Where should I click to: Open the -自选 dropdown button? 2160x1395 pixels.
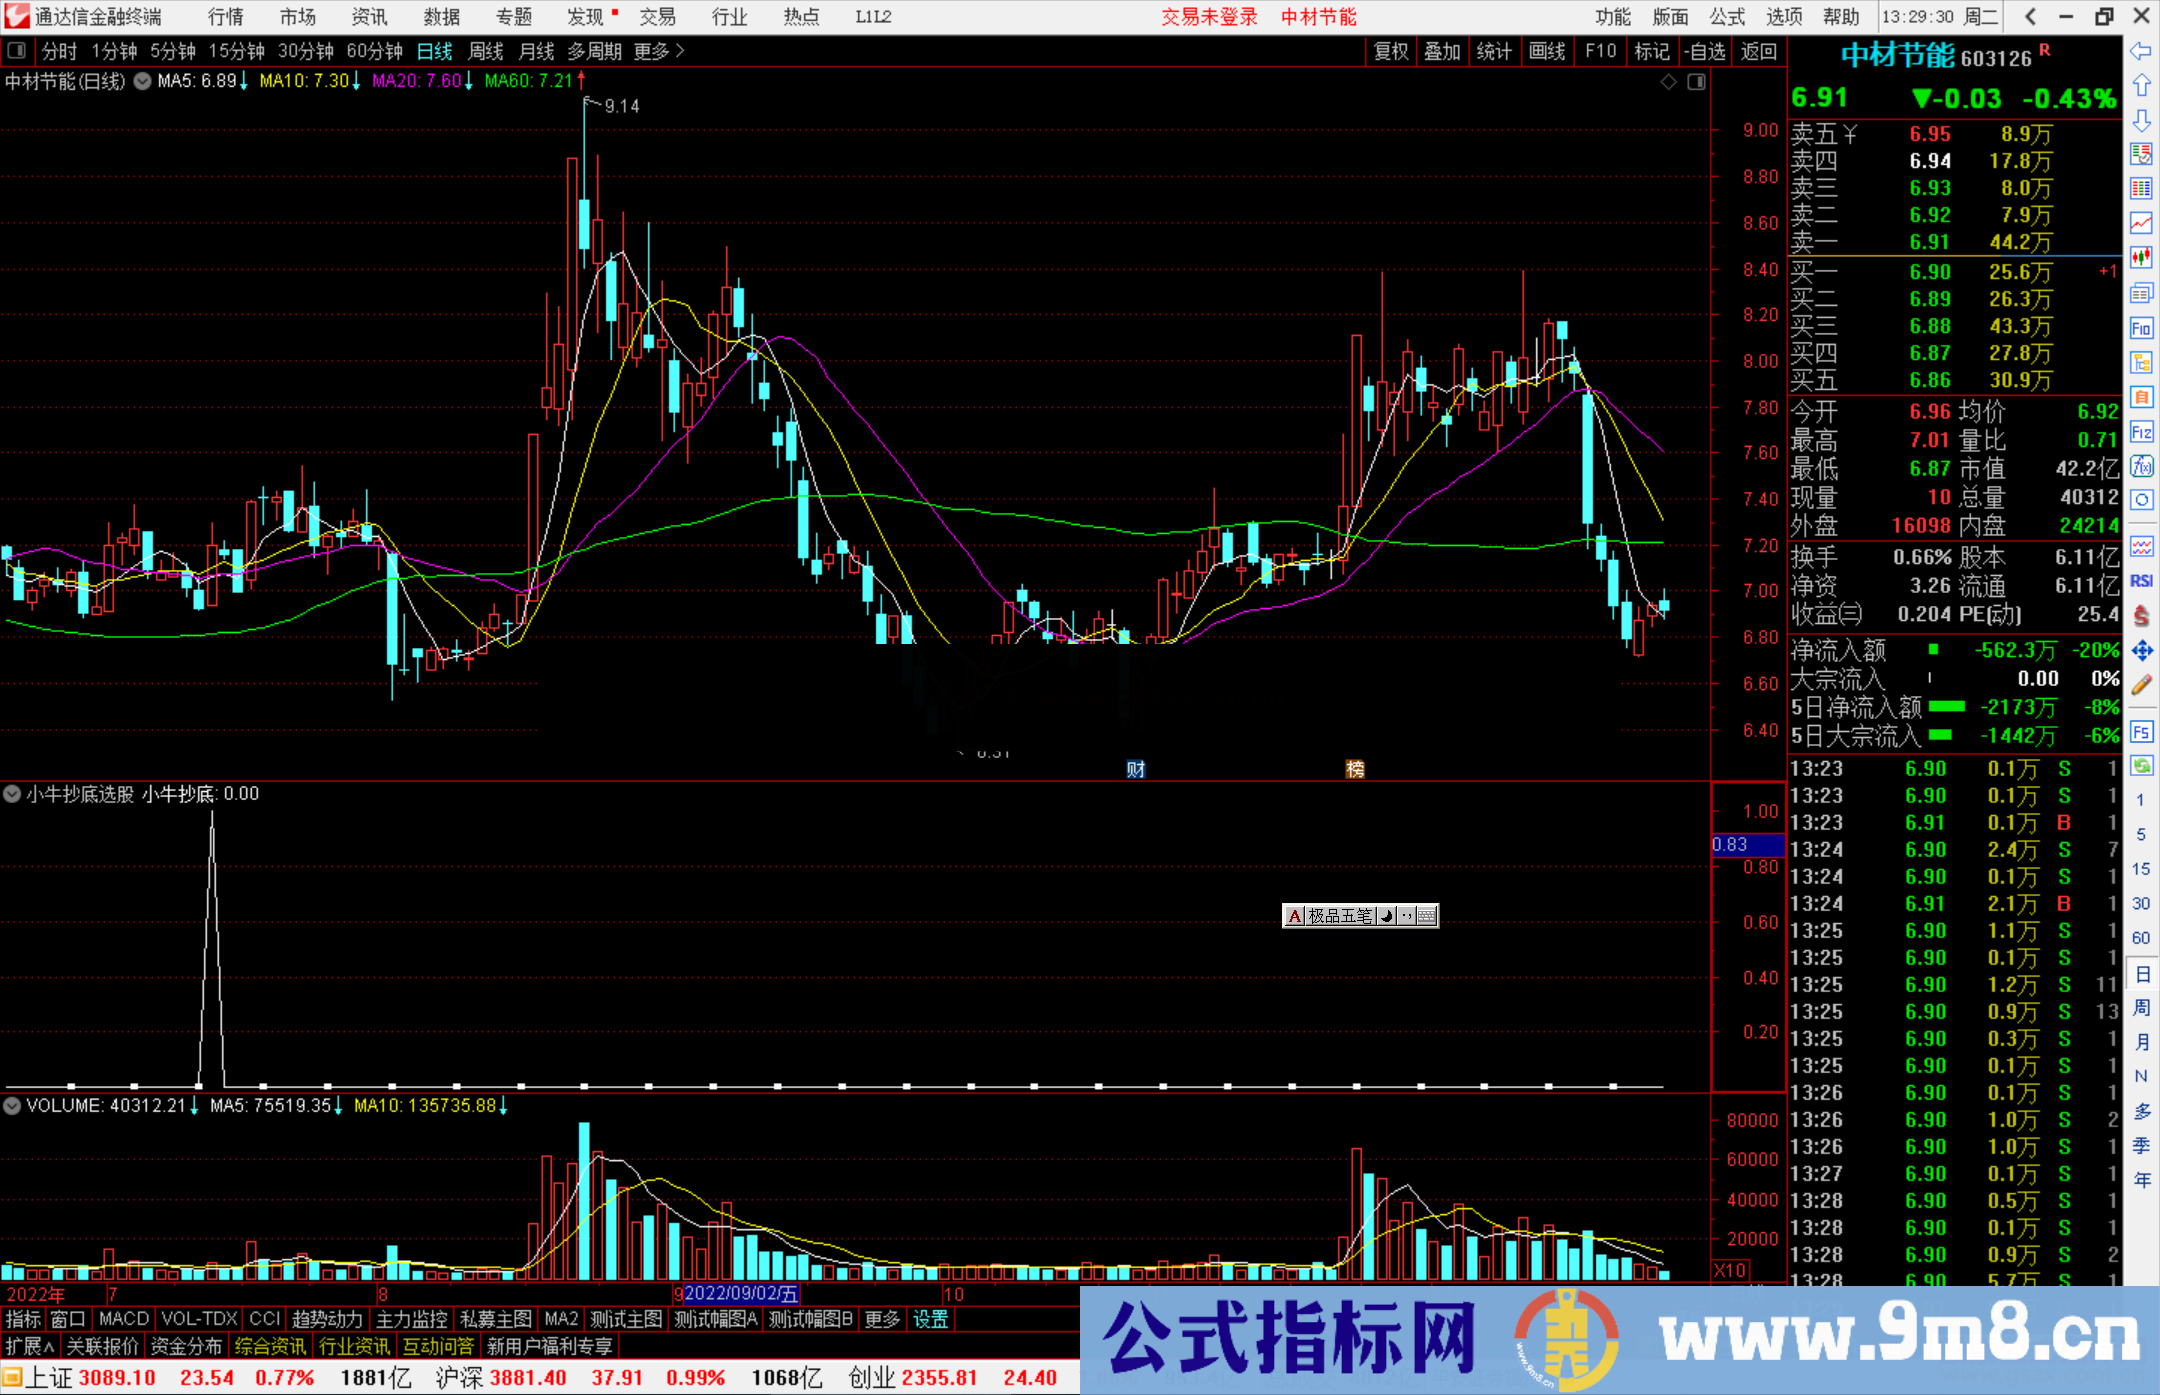[x=1705, y=51]
